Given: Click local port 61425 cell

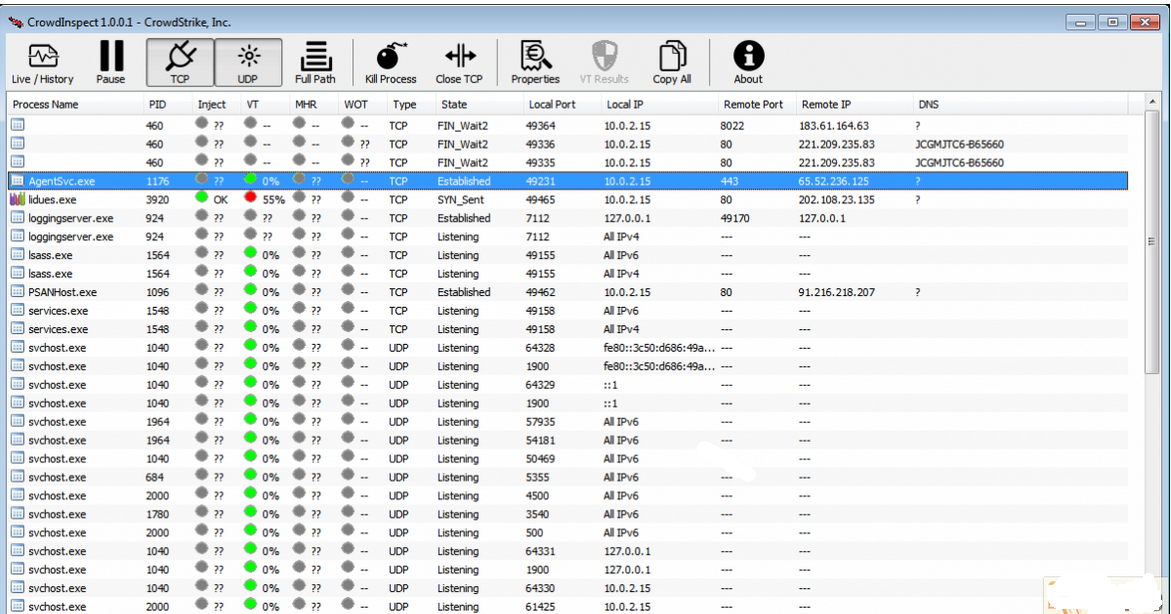Looking at the screenshot, I should [x=541, y=607].
